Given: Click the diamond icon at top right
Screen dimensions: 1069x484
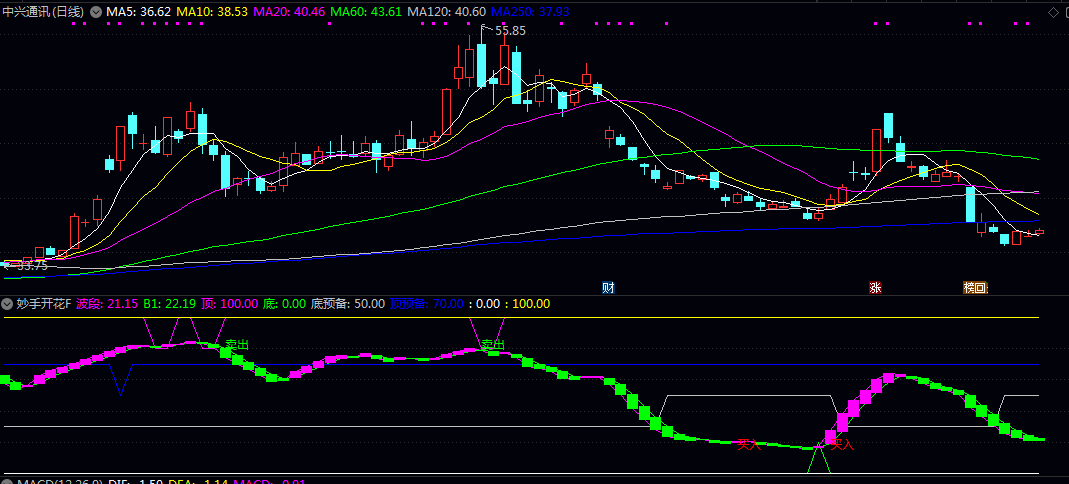Looking at the screenshot, I should pos(1052,11).
